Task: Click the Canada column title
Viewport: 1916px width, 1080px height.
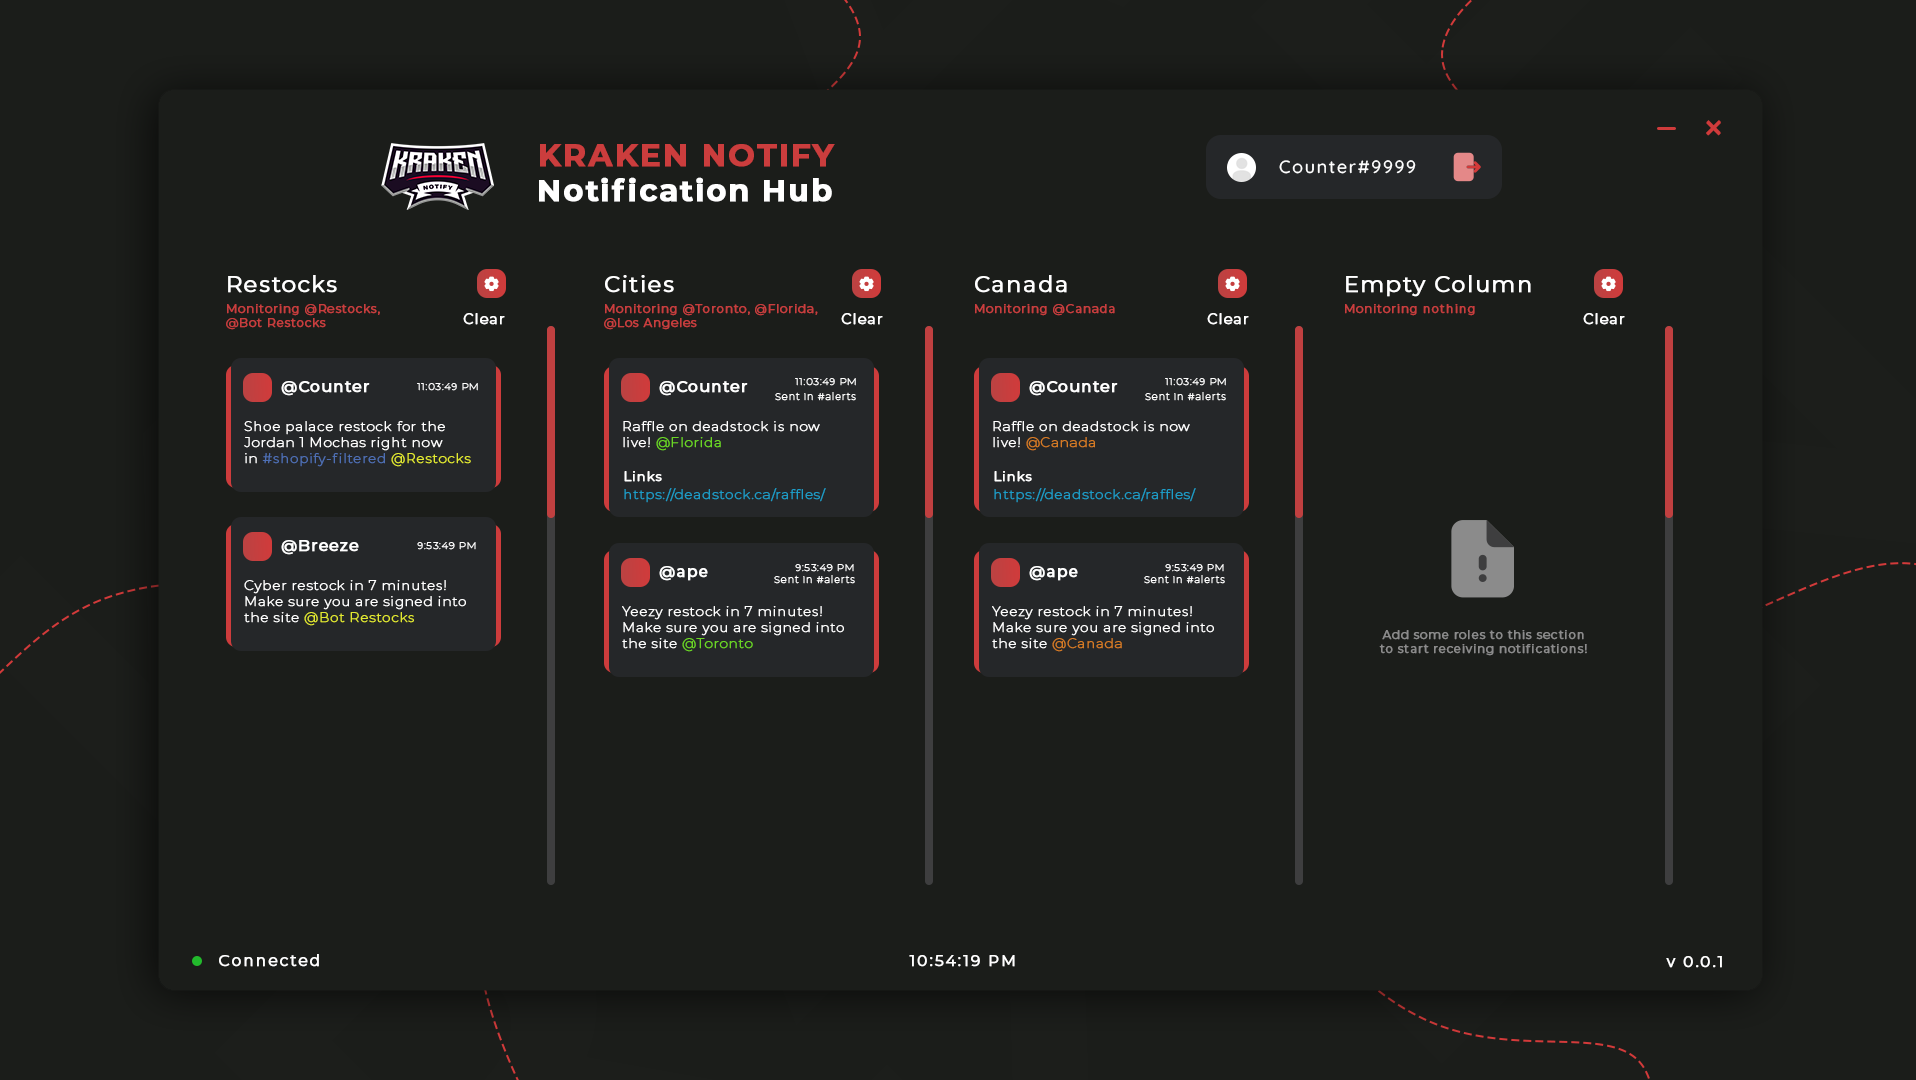Action: (1021, 285)
